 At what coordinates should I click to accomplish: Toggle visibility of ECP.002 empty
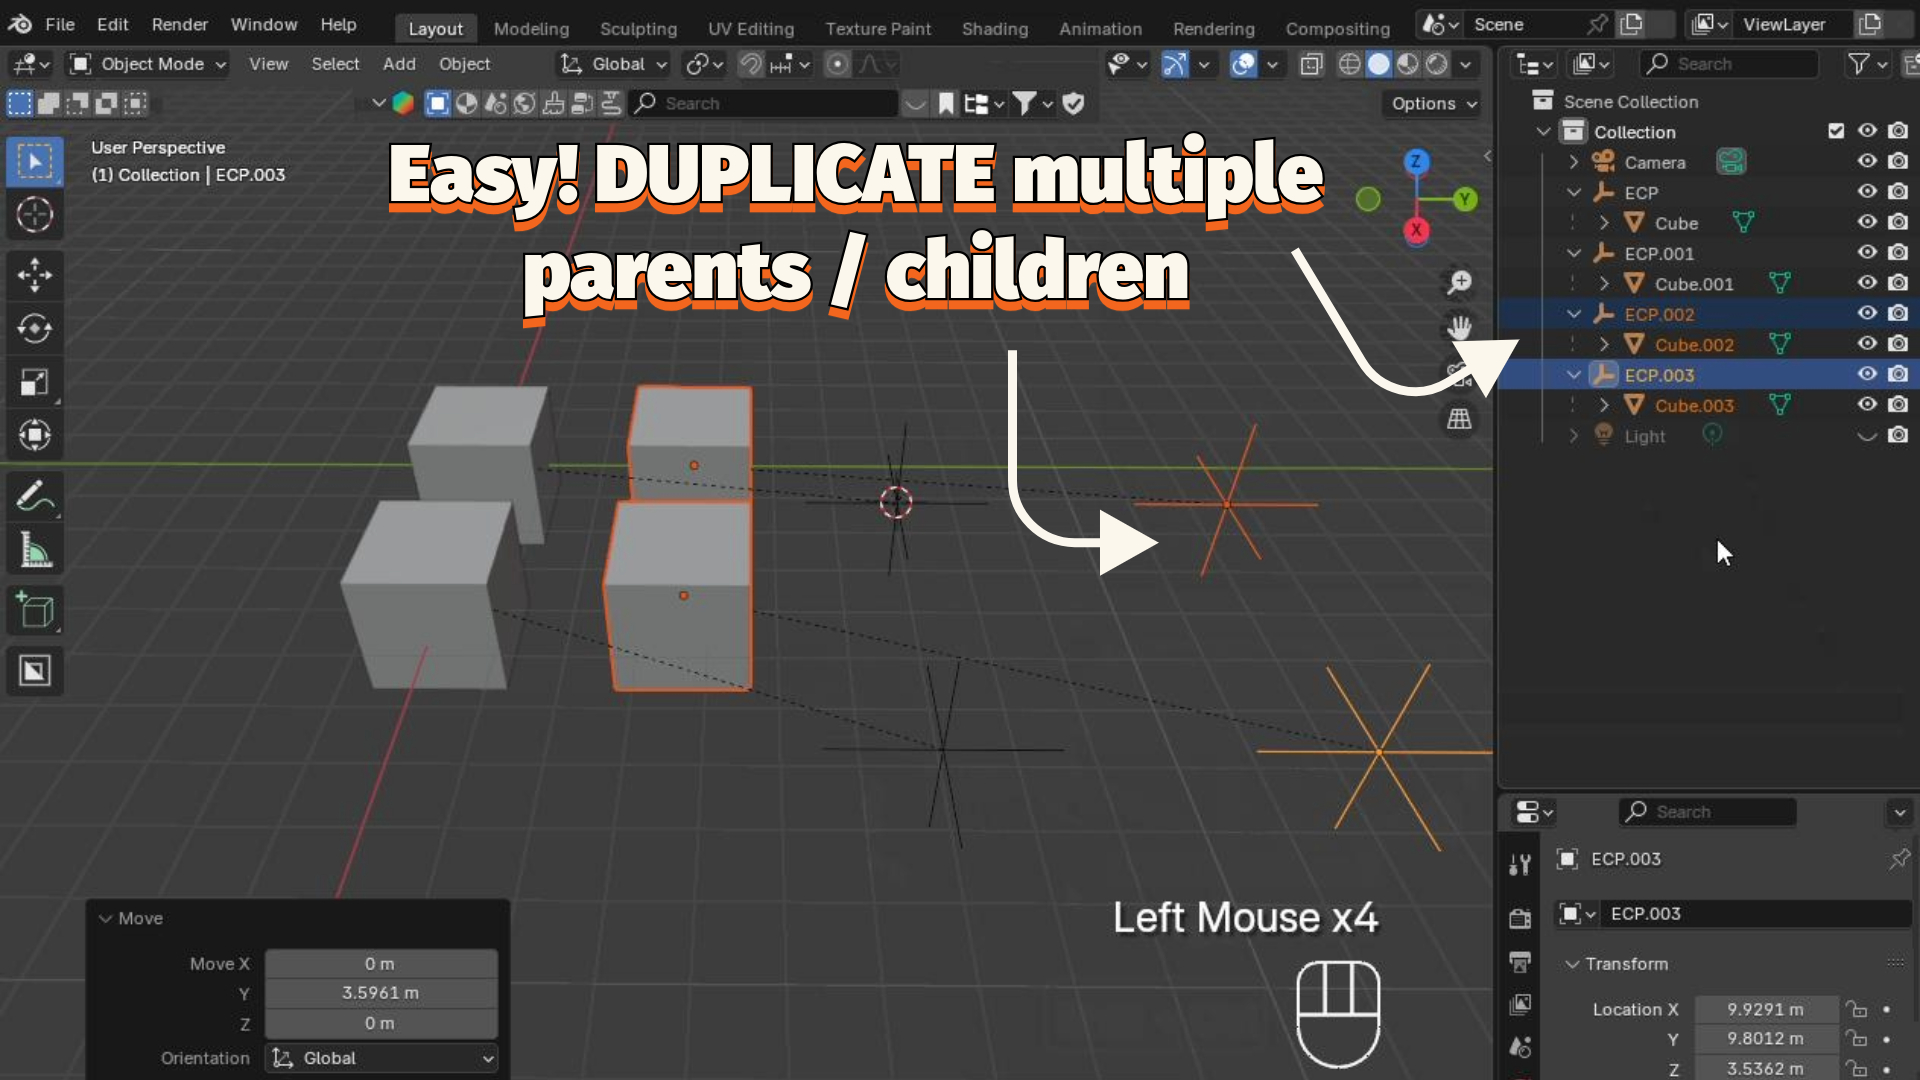pyautogui.click(x=1866, y=313)
